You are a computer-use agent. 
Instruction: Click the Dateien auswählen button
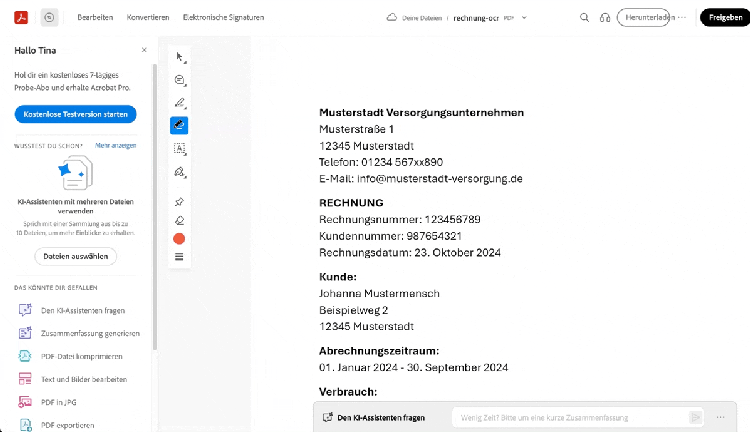(x=76, y=256)
